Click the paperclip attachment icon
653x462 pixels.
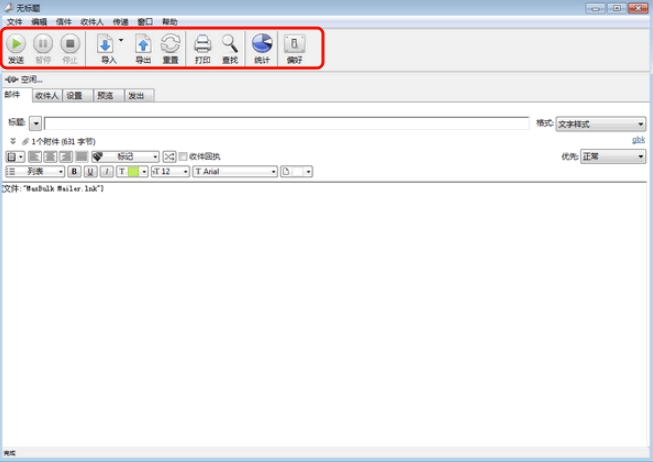(25, 142)
